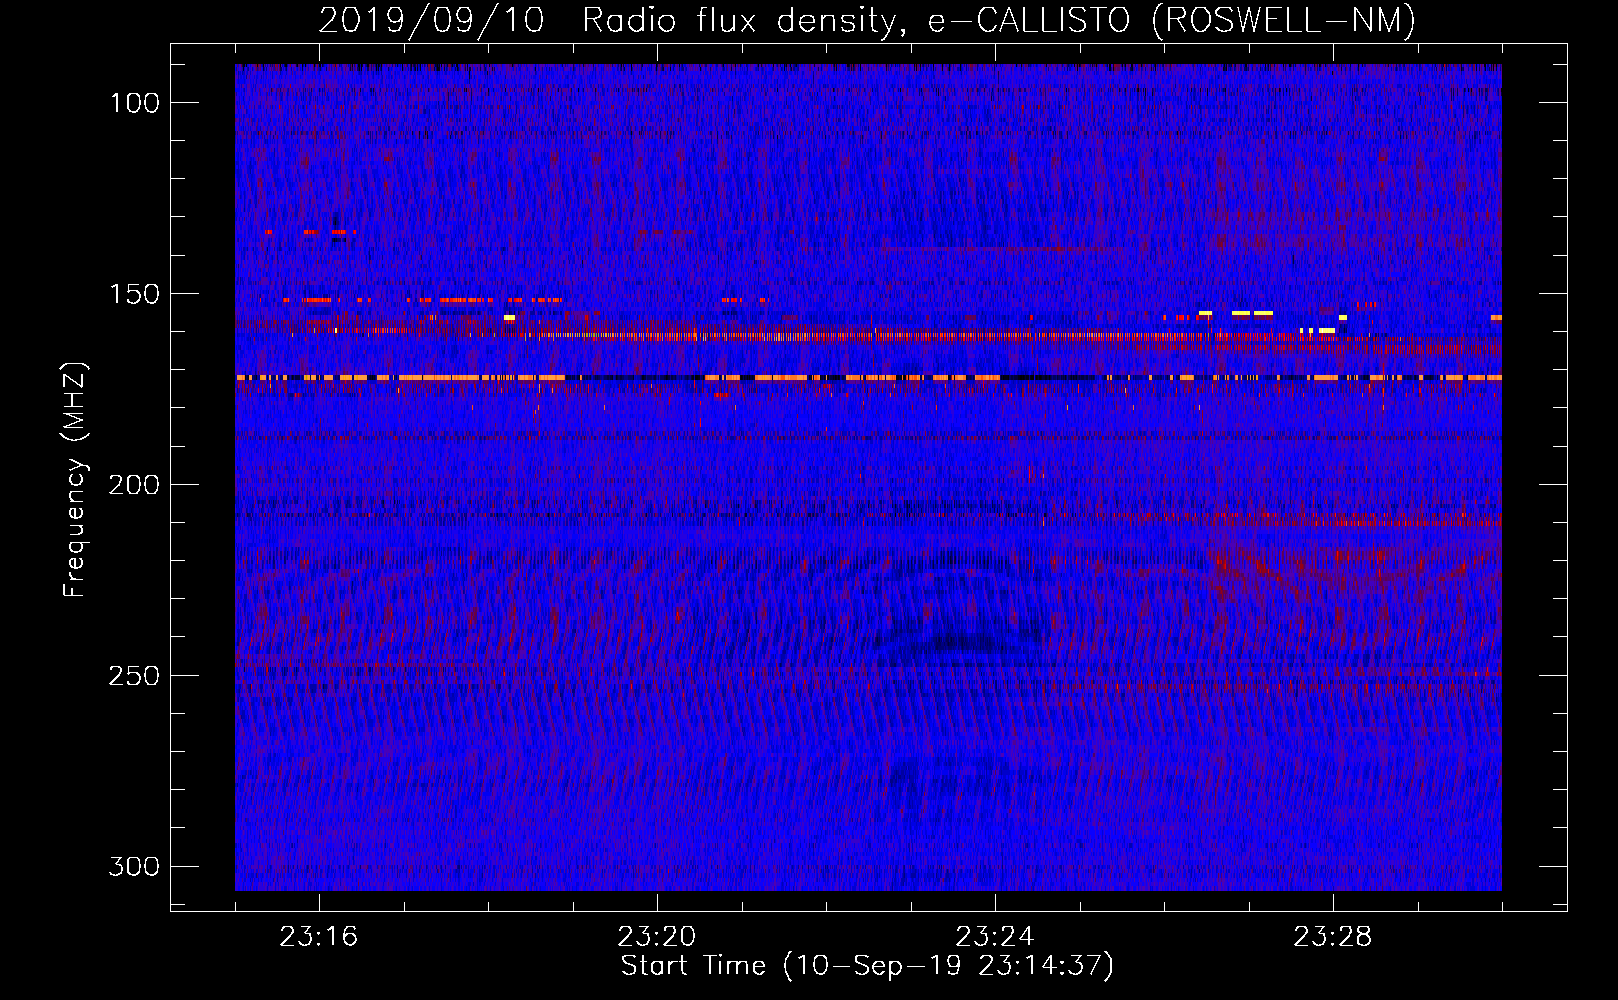
Task: Click the time tick label '23:16'
Action: coord(318,937)
